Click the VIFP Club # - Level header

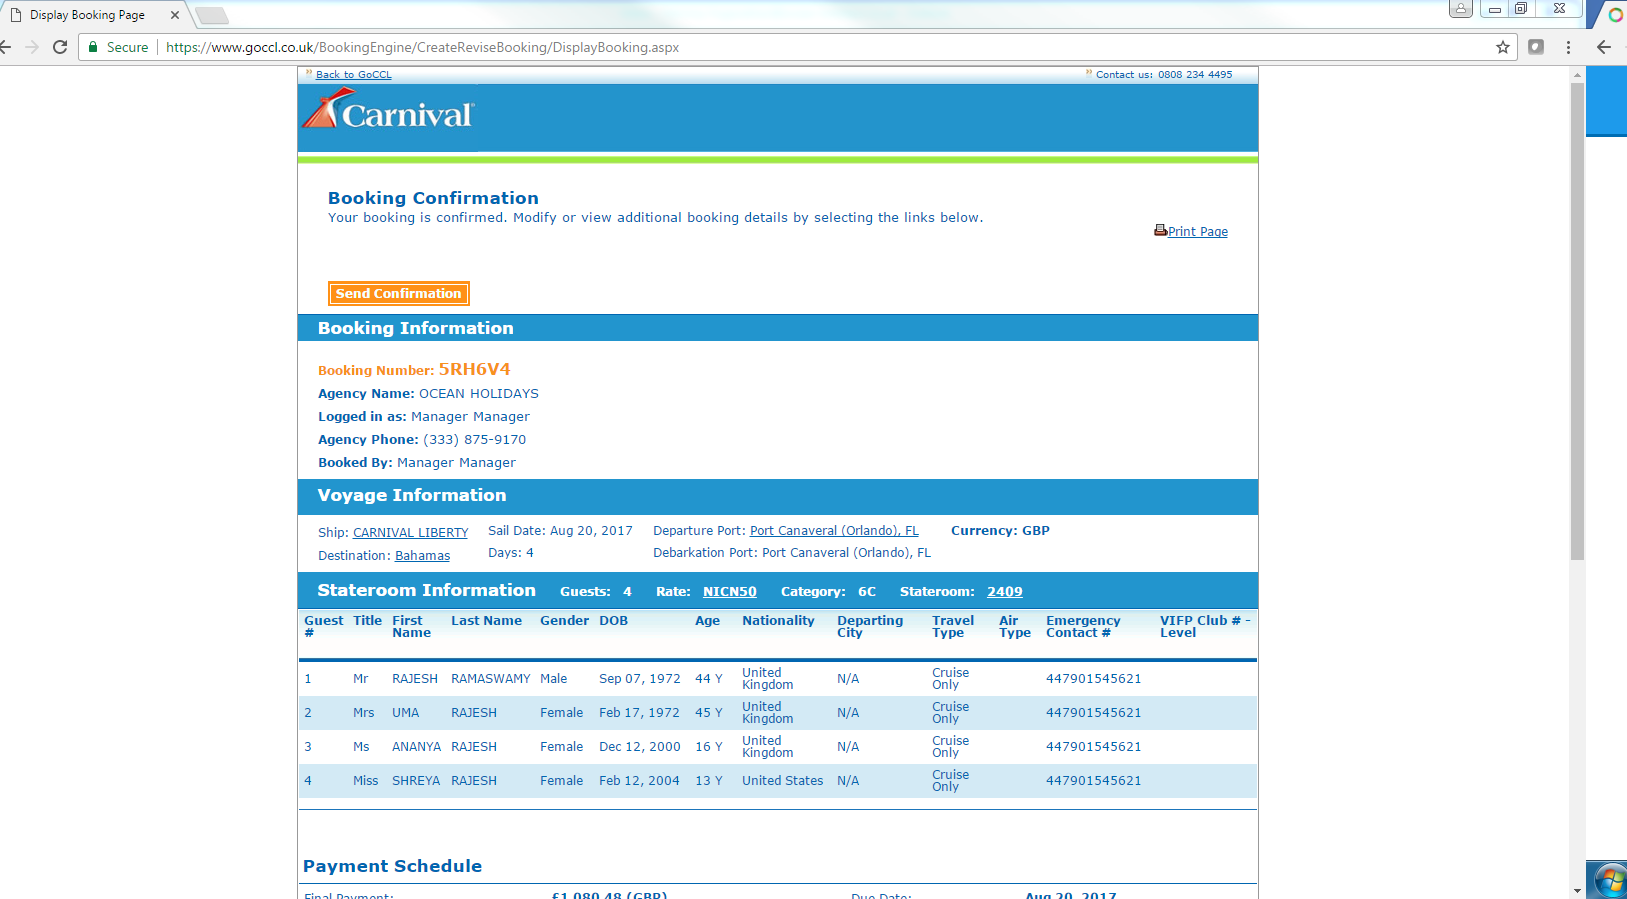1205,627
